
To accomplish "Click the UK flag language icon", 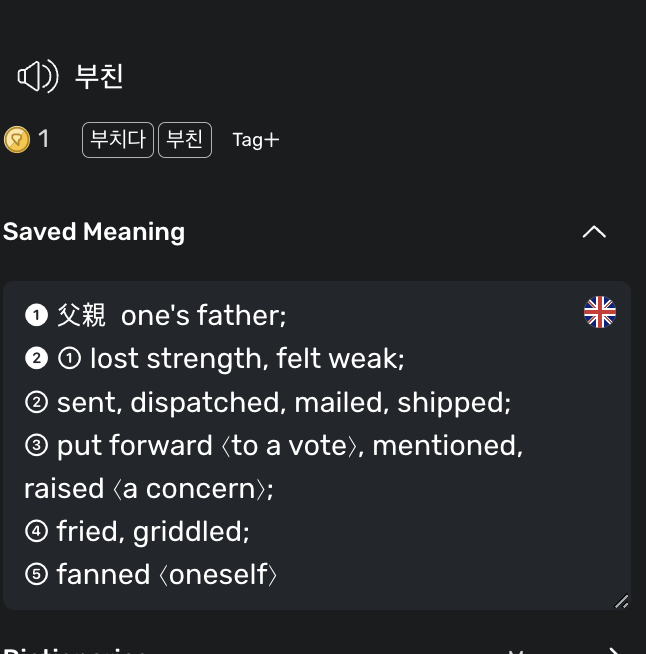I will (x=600, y=312).
